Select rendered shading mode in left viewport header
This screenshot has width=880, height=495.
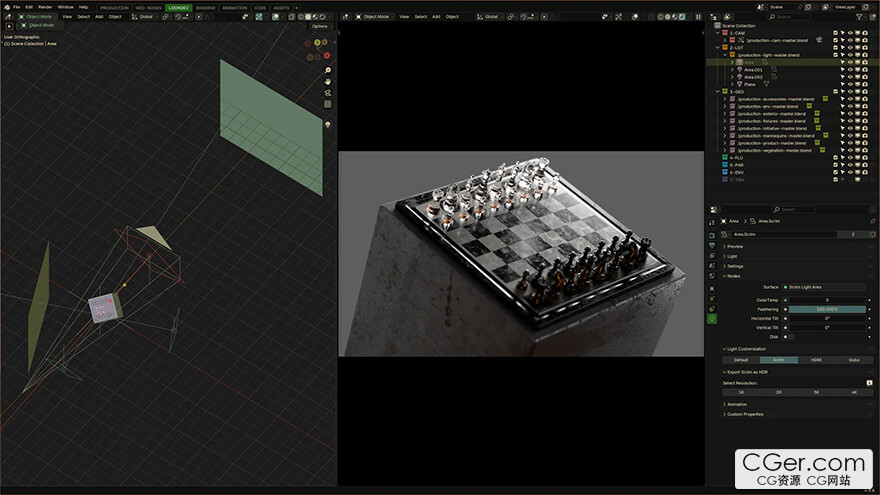point(323,17)
